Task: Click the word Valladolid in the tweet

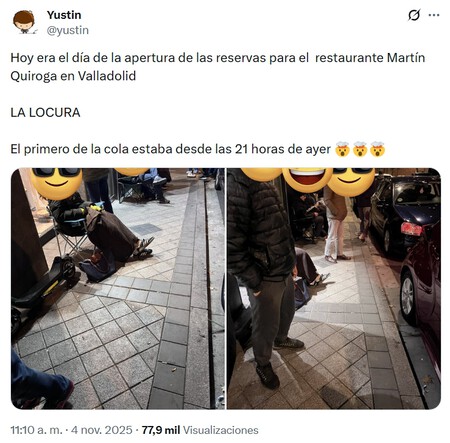Action: point(107,76)
